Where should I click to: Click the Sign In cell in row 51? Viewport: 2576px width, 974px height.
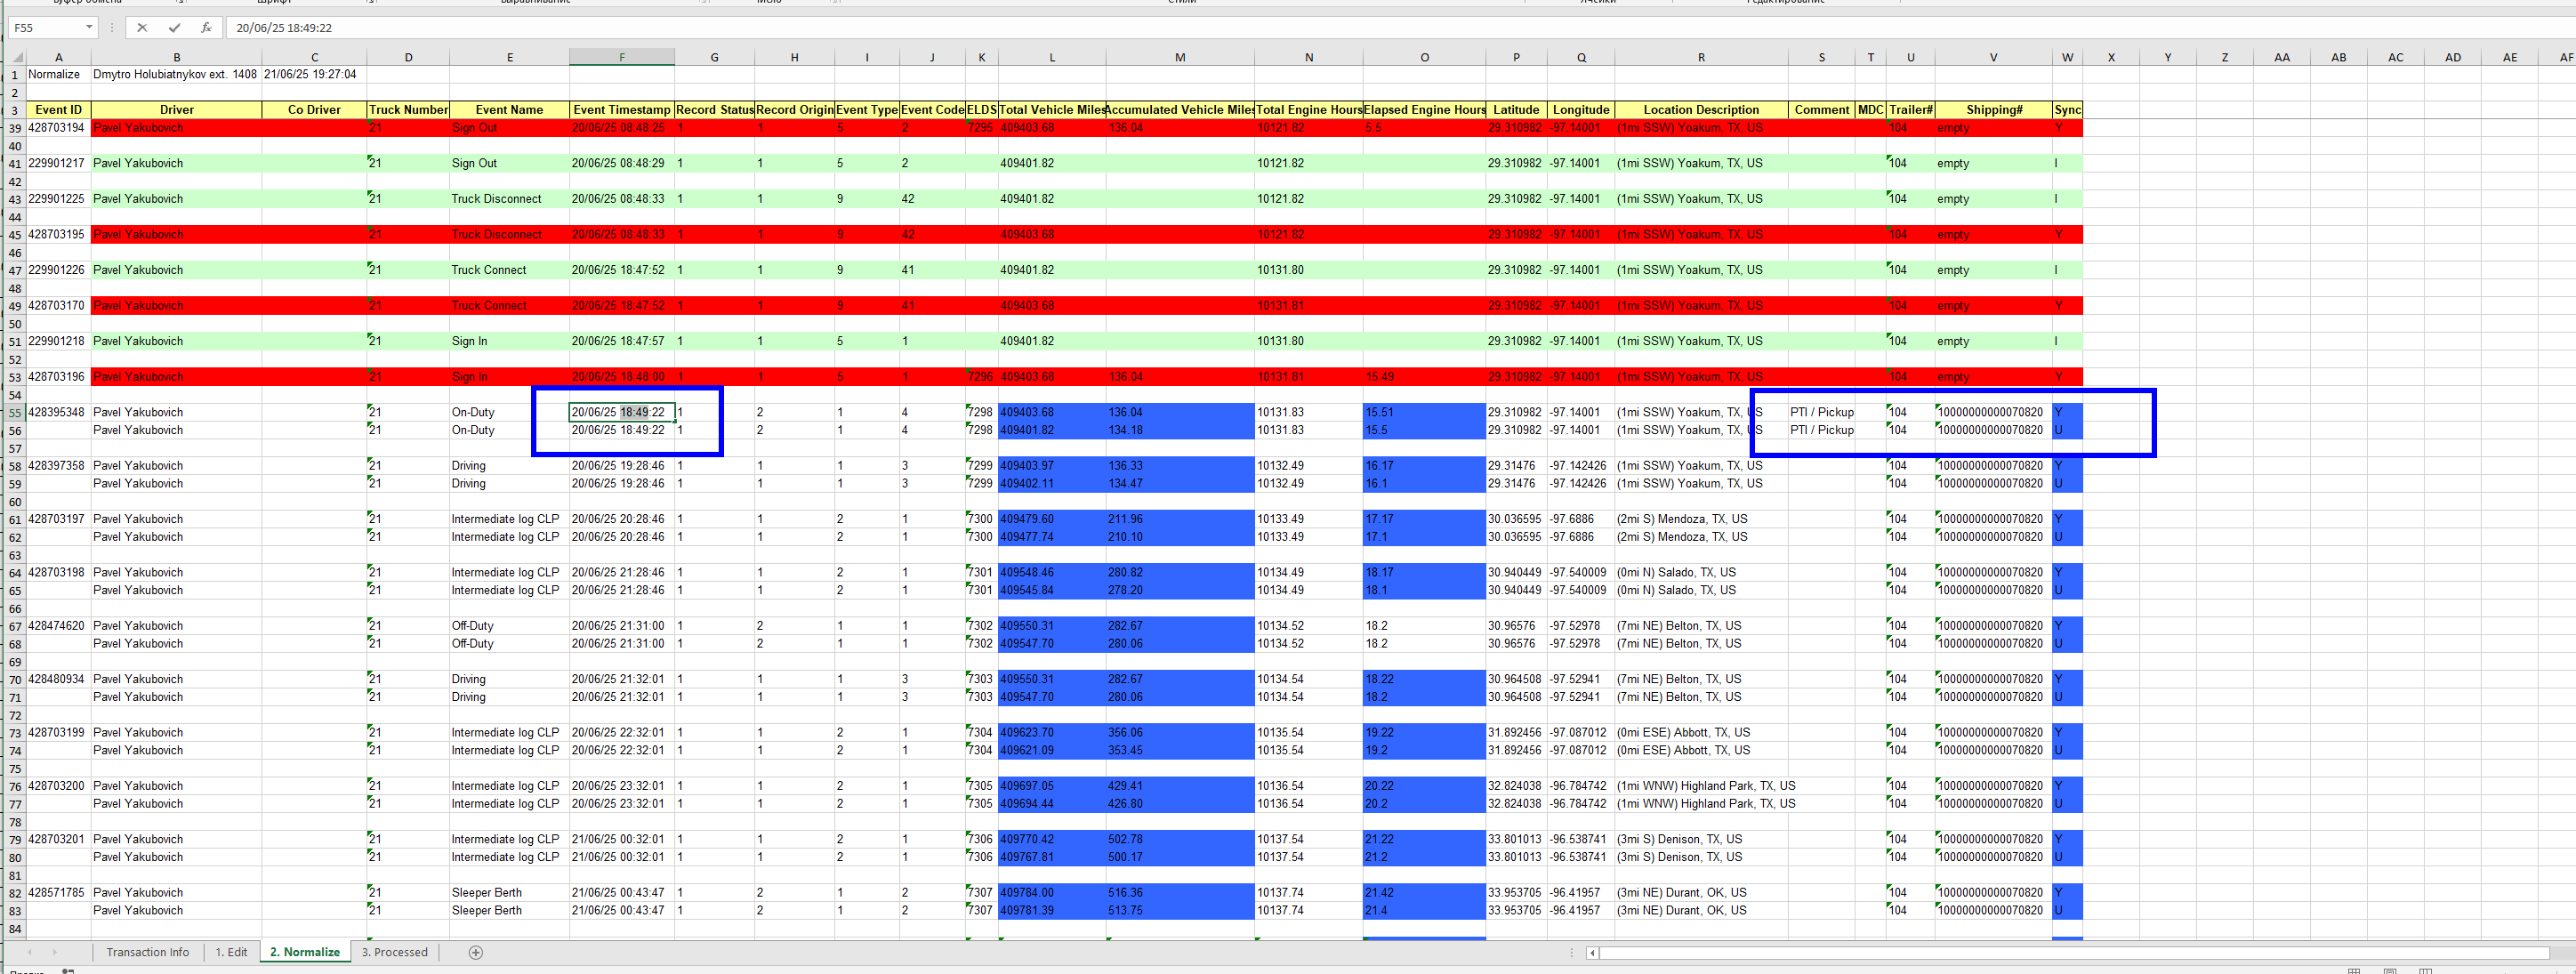(x=509, y=341)
